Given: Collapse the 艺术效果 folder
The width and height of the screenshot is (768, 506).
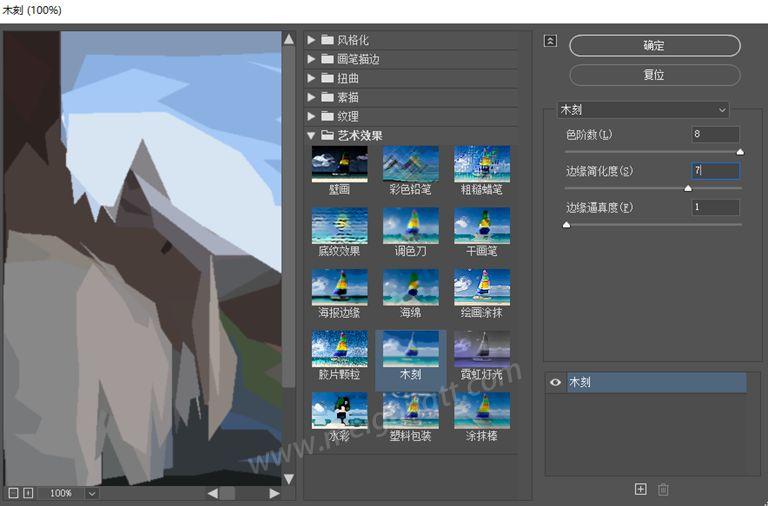Looking at the screenshot, I should [x=311, y=136].
